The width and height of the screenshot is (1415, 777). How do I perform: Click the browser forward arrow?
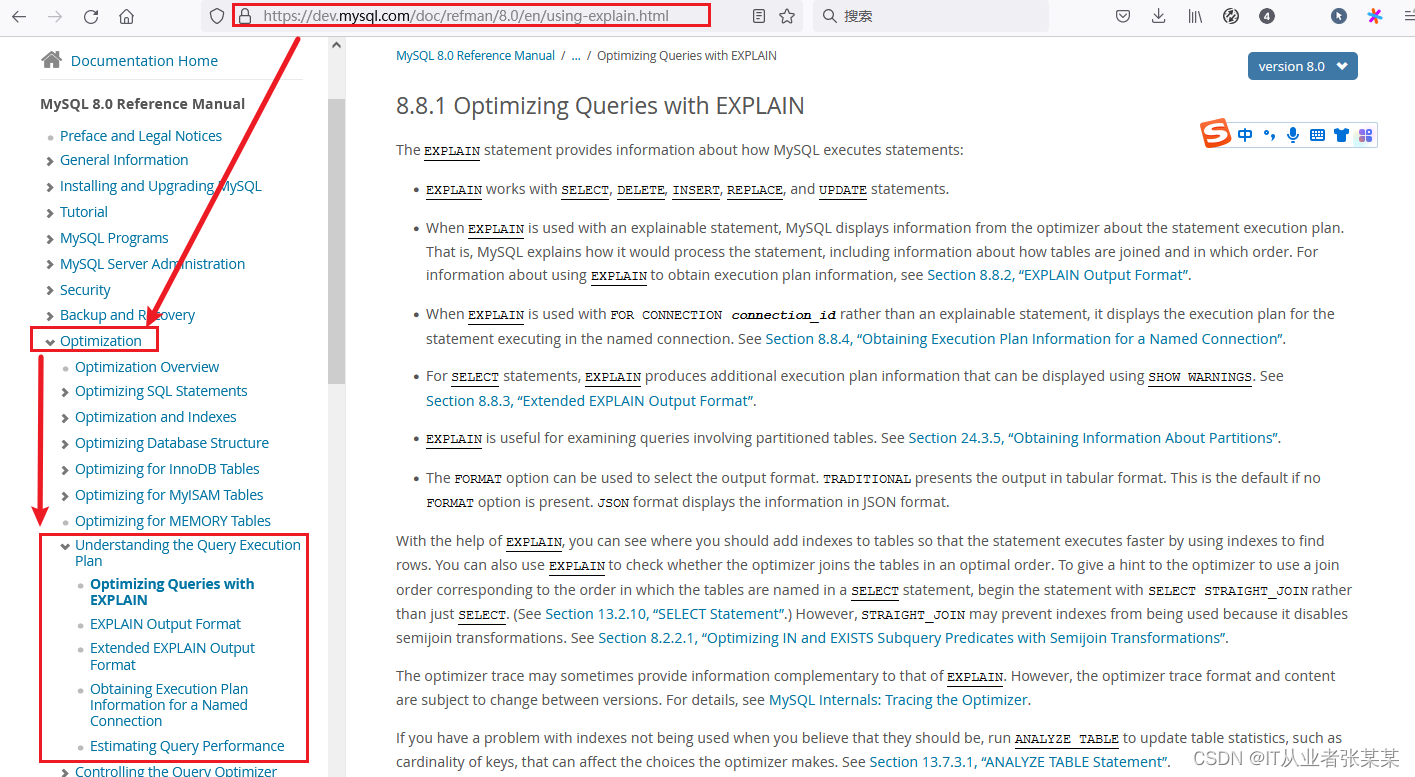point(54,16)
